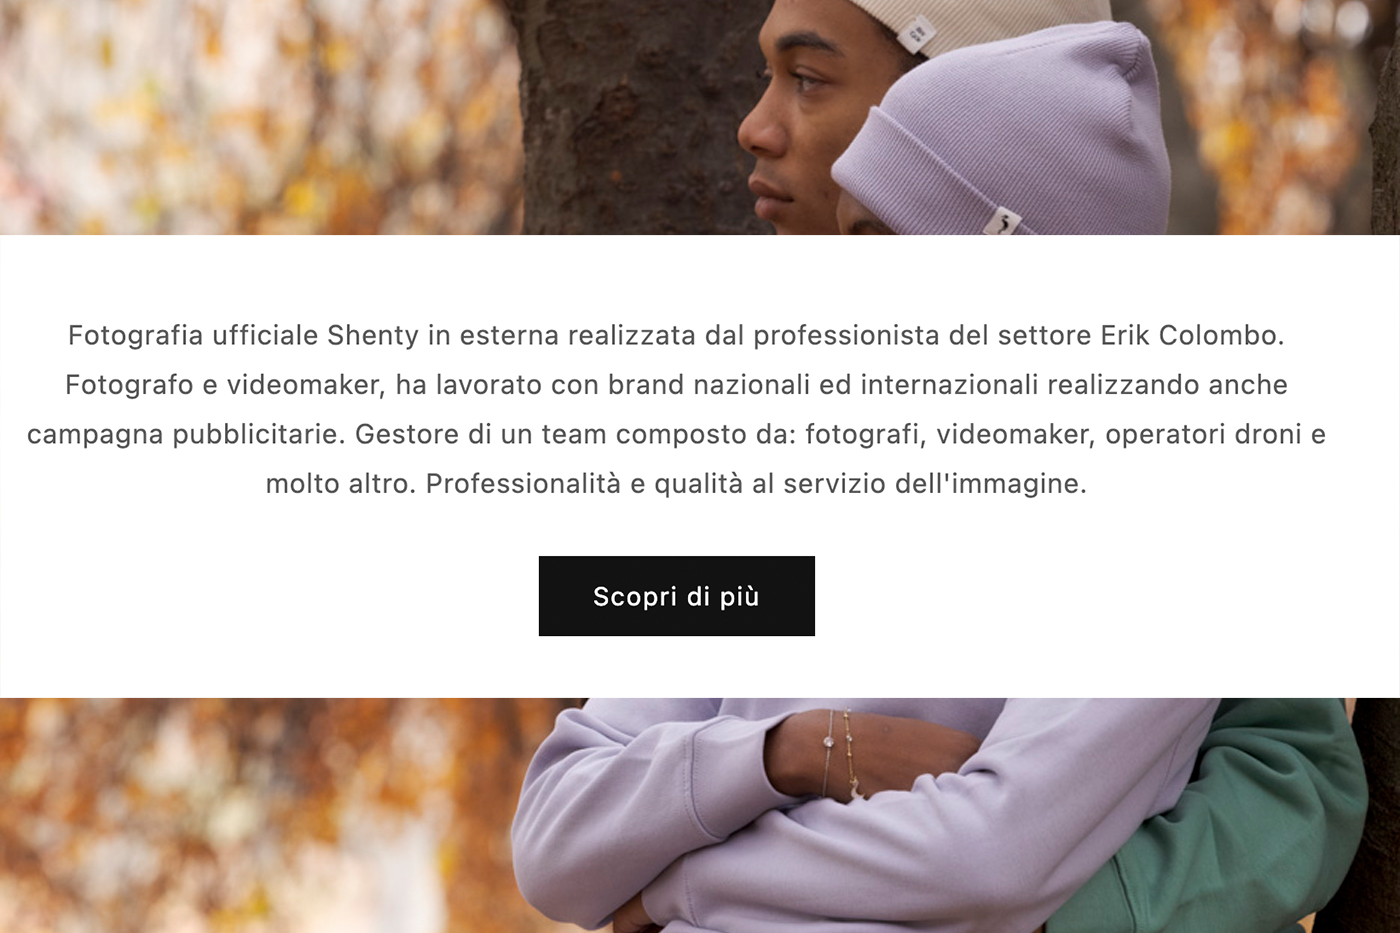Image resolution: width=1400 pixels, height=933 pixels.
Task: Click the tree trunk in top image
Action: pyautogui.click(x=630, y=117)
